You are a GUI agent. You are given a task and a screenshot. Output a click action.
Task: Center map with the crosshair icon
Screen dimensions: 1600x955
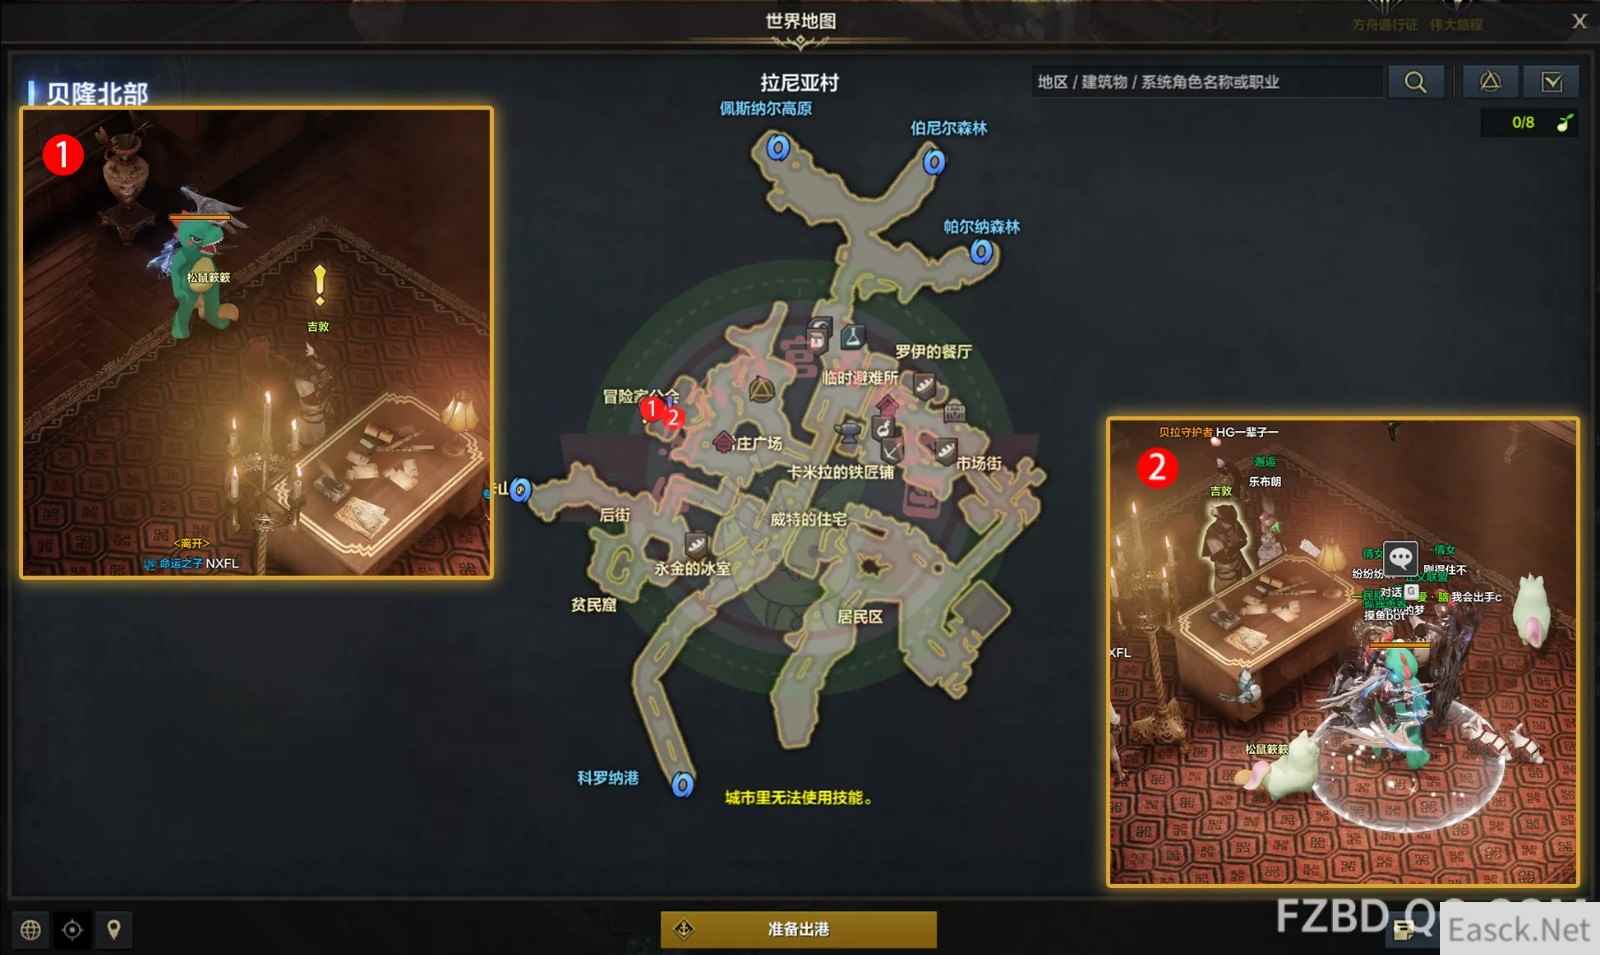[x=72, y=930]
